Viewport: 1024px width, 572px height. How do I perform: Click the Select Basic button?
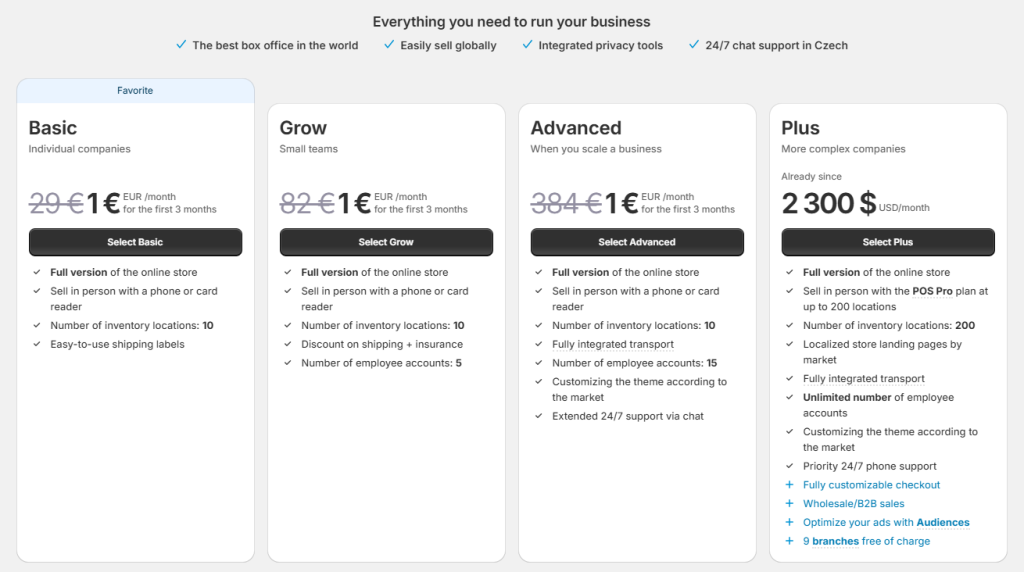pos(135,242)
